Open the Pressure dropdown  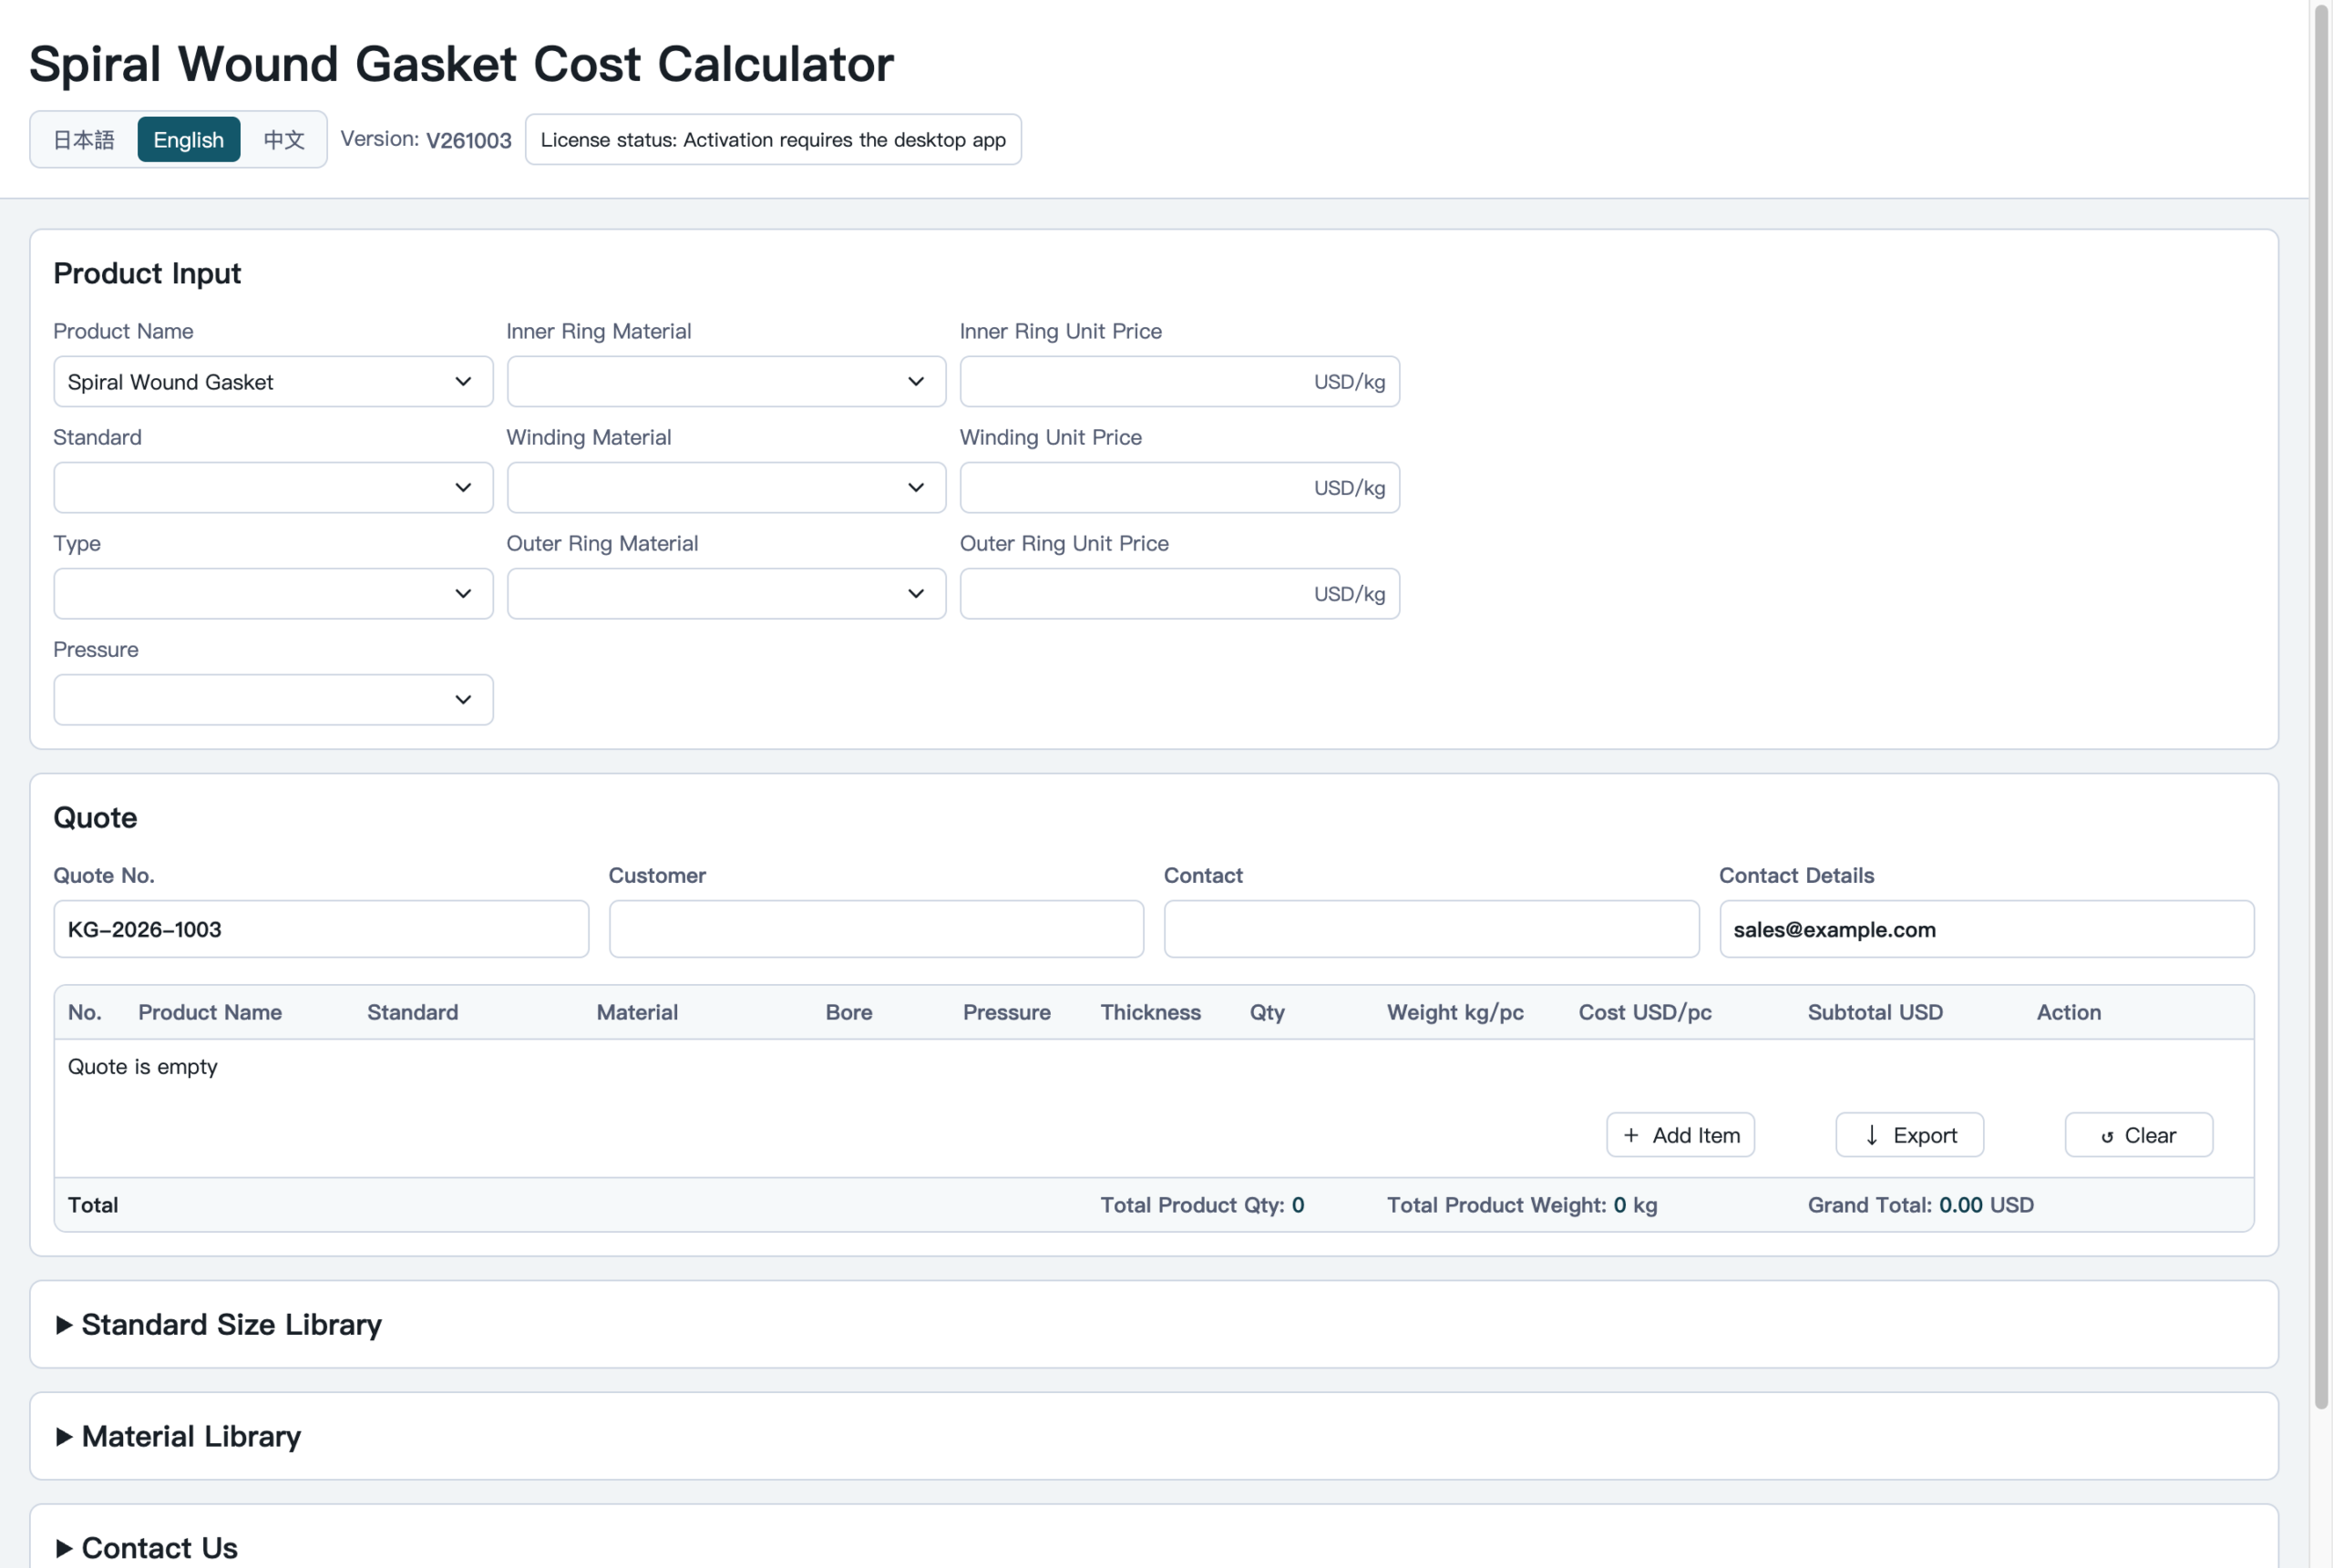click(x=273, y=700)
